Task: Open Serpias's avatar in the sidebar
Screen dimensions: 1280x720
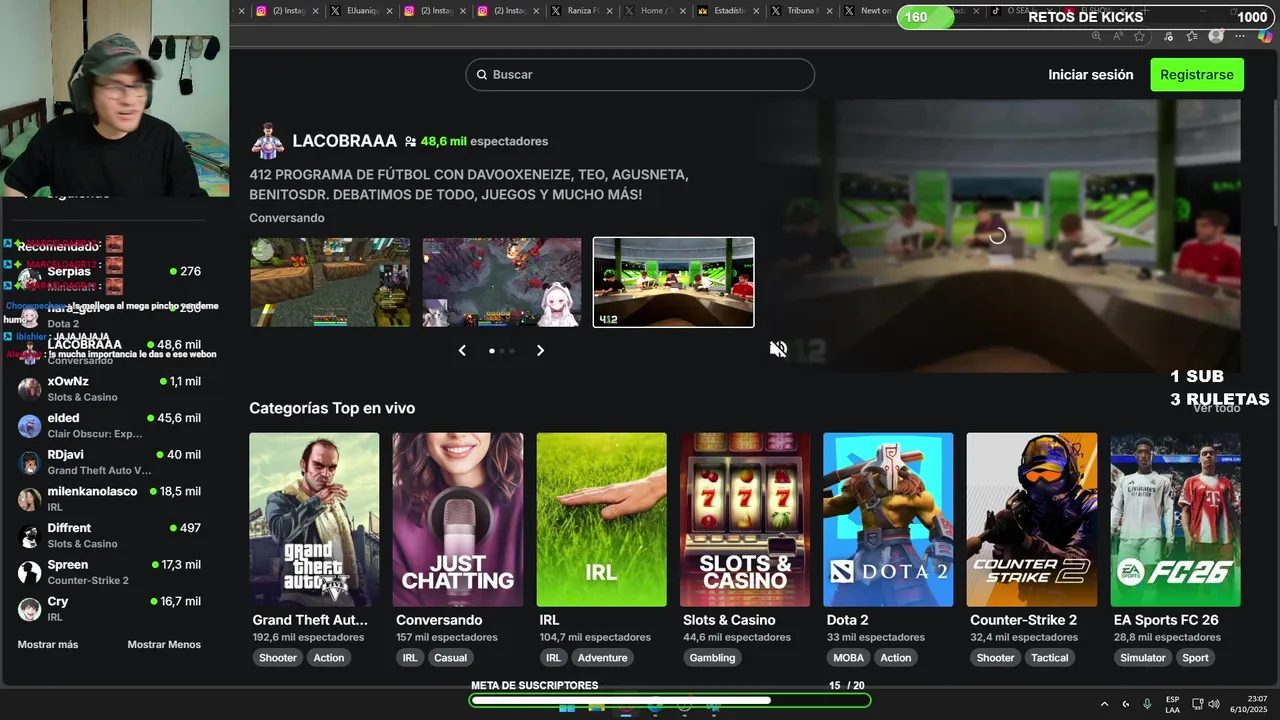Action: click(30, 280)
